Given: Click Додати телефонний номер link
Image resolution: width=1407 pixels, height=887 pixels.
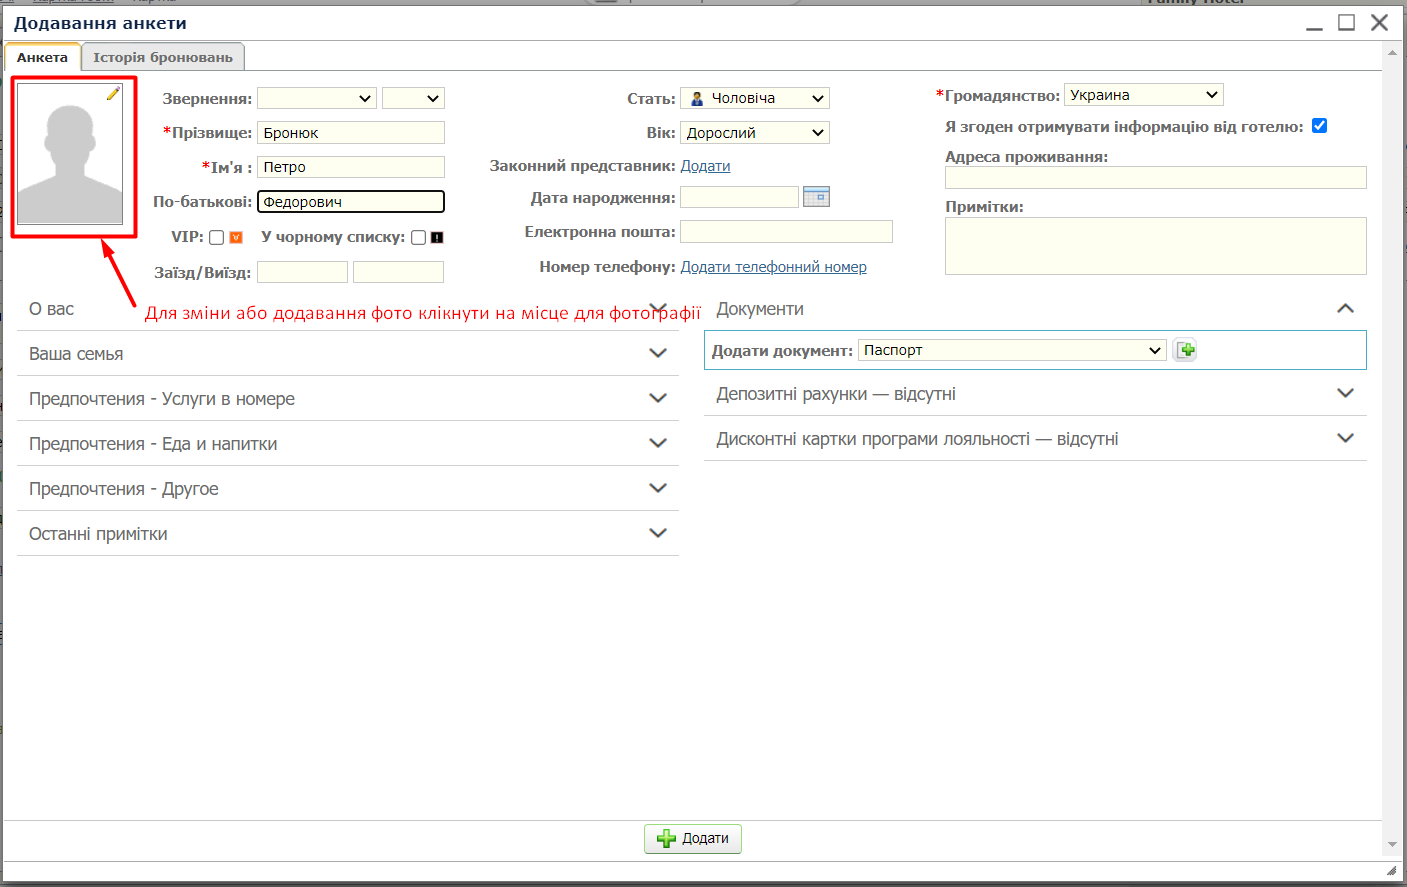Looking at the screenshot, I should tap(773, 267).
